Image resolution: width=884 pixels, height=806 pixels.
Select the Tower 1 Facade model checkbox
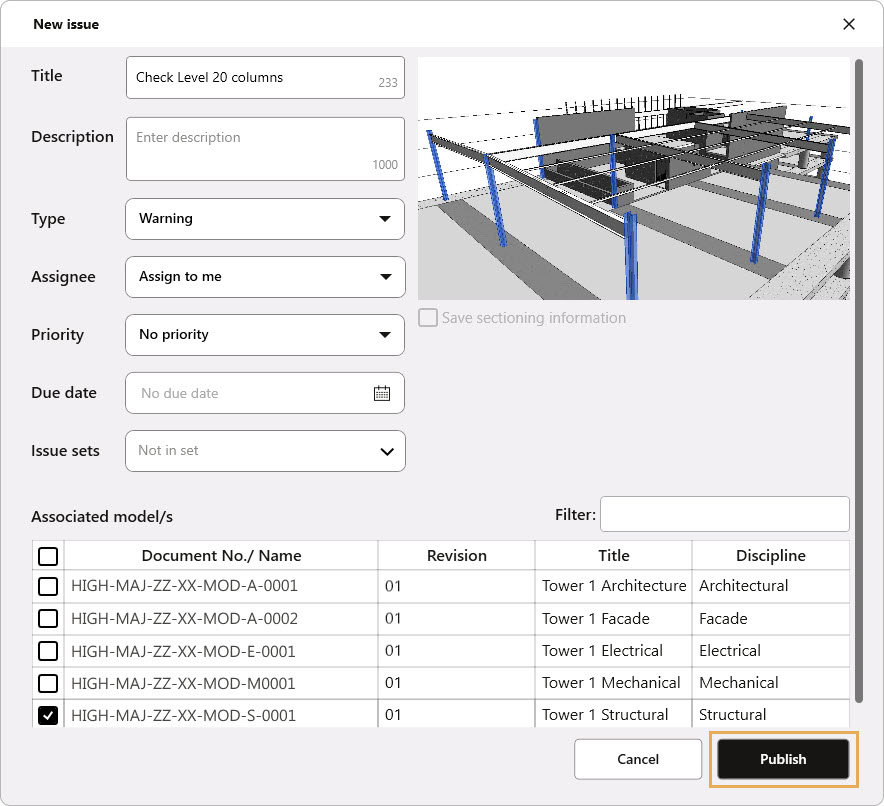(x=48, y=619)
